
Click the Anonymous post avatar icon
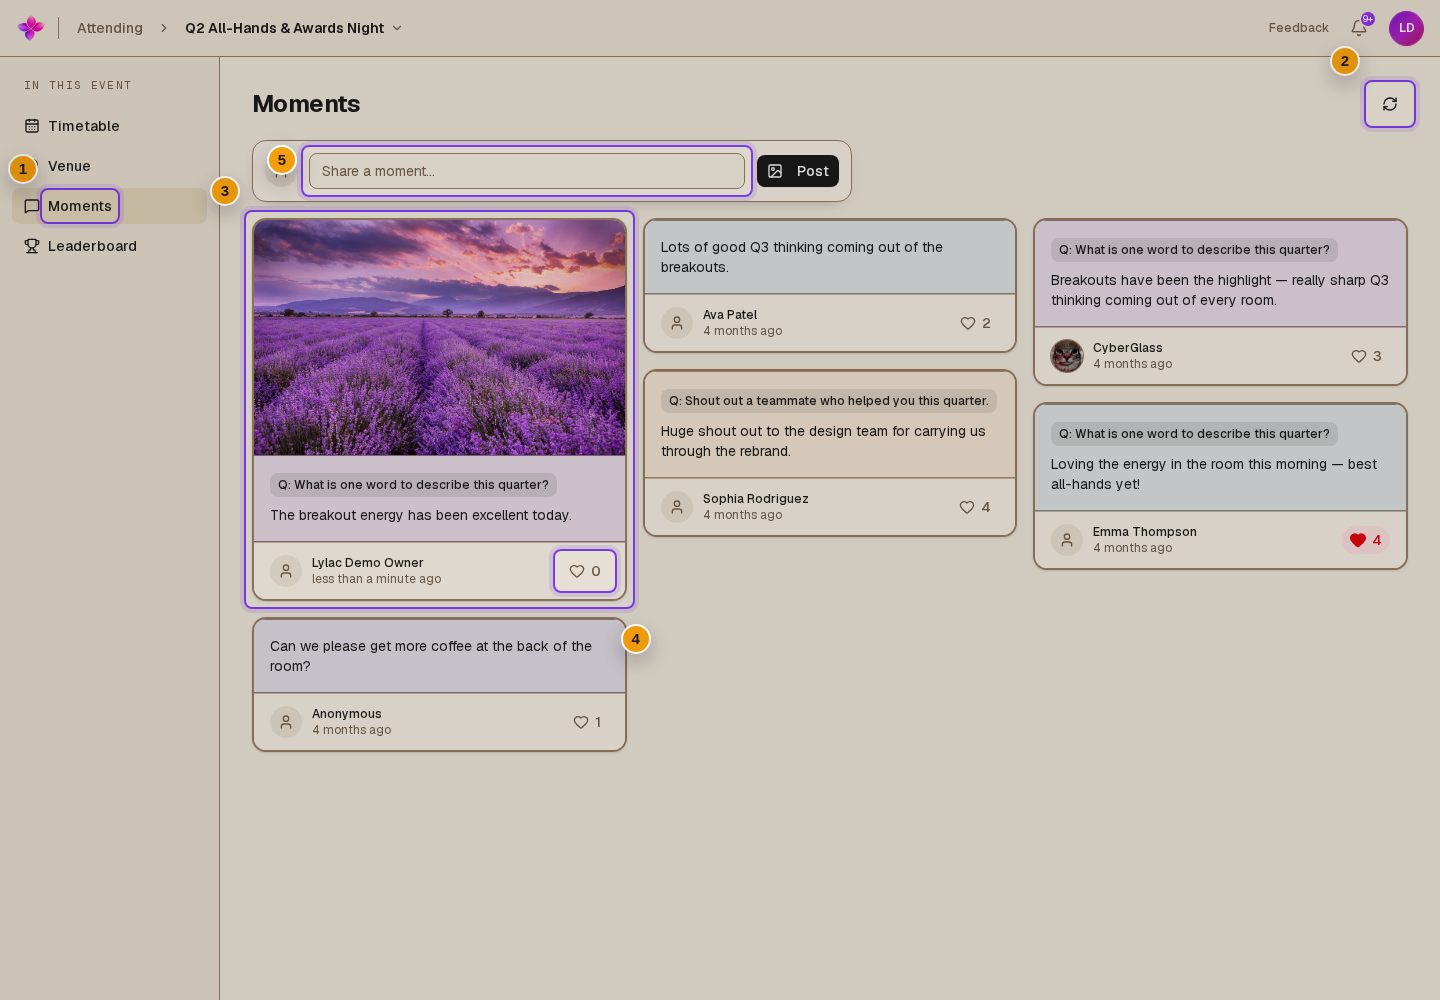[286, 722]
